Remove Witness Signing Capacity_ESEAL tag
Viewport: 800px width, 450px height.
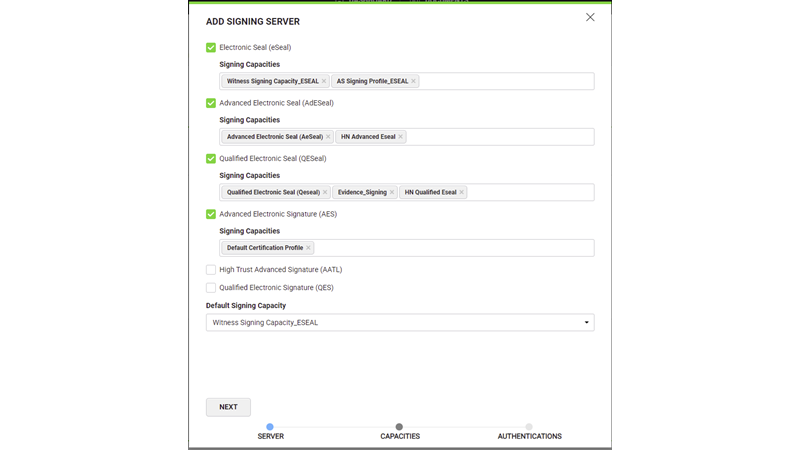coord(323,81)
